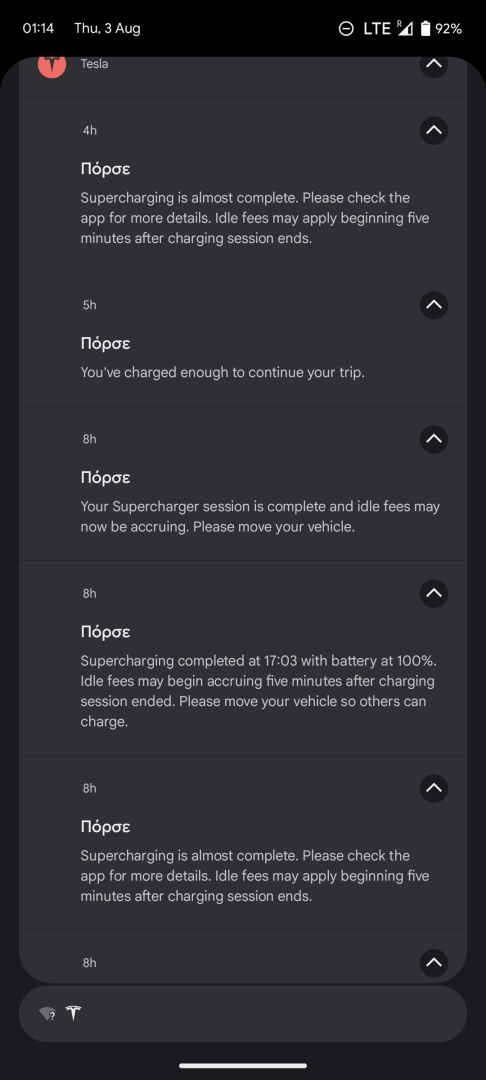Collapse the 4h Supercharging almost complete notification
This screenshot has height=1080, width=486.
pyautogui.click(x=434, y=130)
